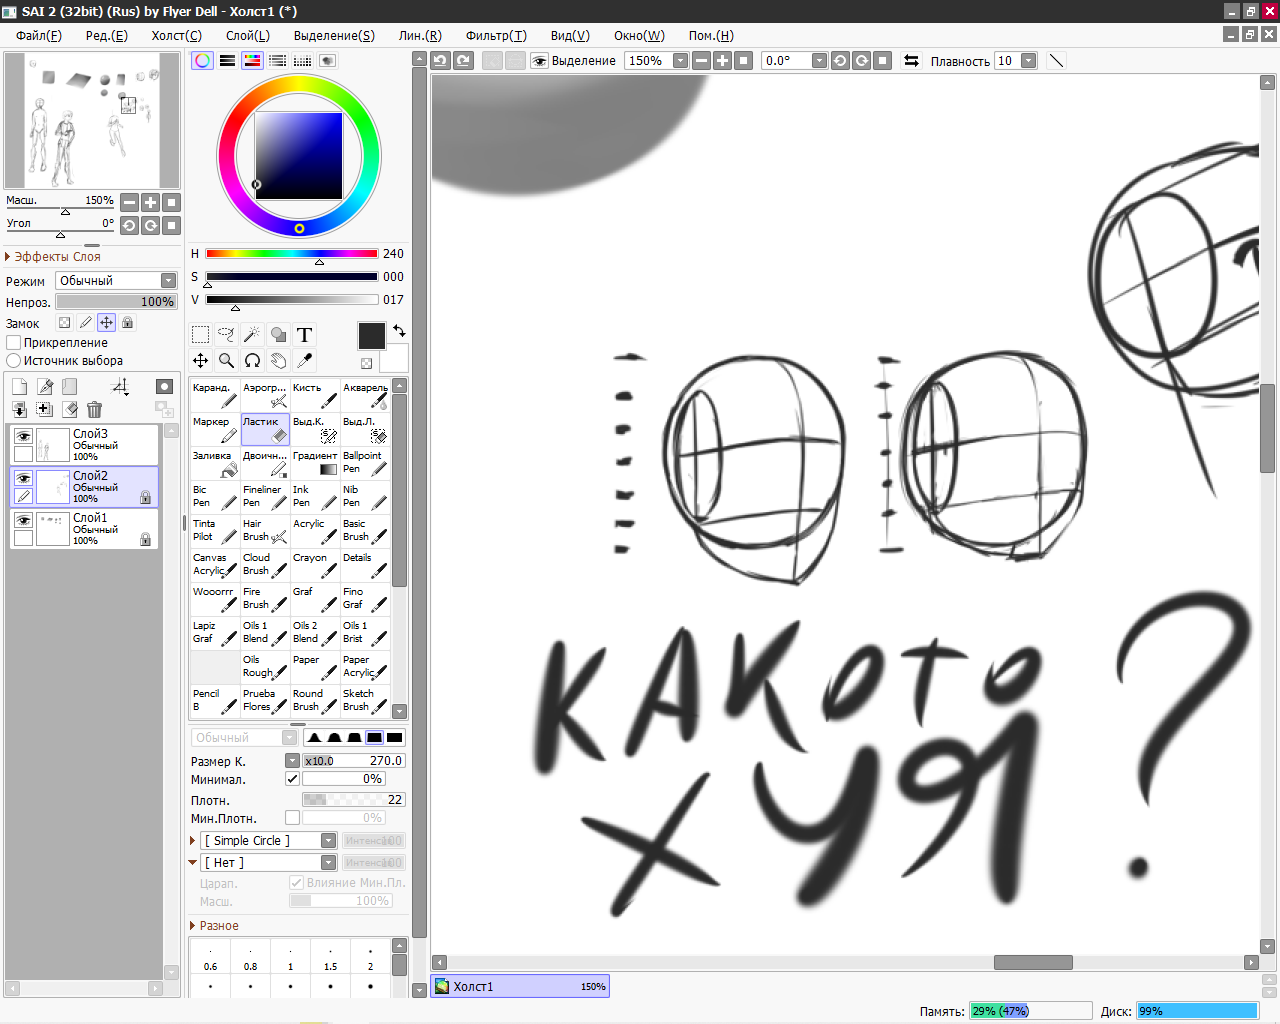Rotate navigator view counterclockwise
The width and height of the screenshot is (1280, 1024).
pyautogui.click(x=129, y=225)
